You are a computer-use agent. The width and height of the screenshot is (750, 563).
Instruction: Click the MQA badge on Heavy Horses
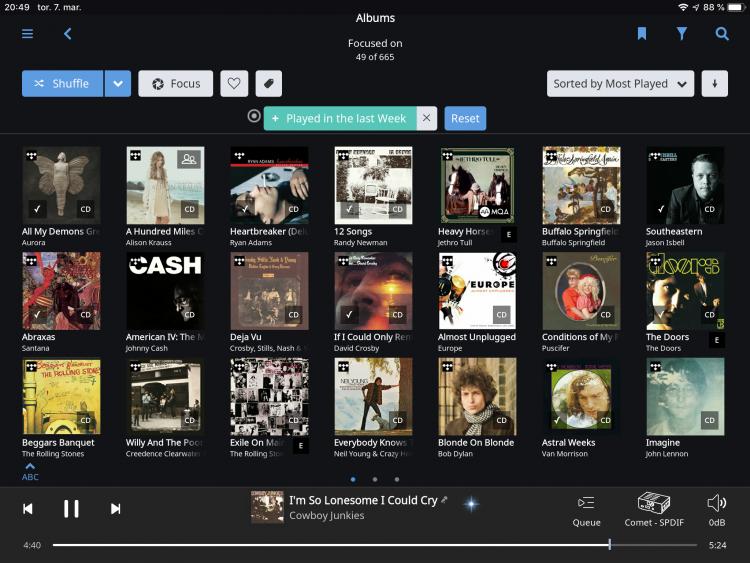[x=494, y=211]
